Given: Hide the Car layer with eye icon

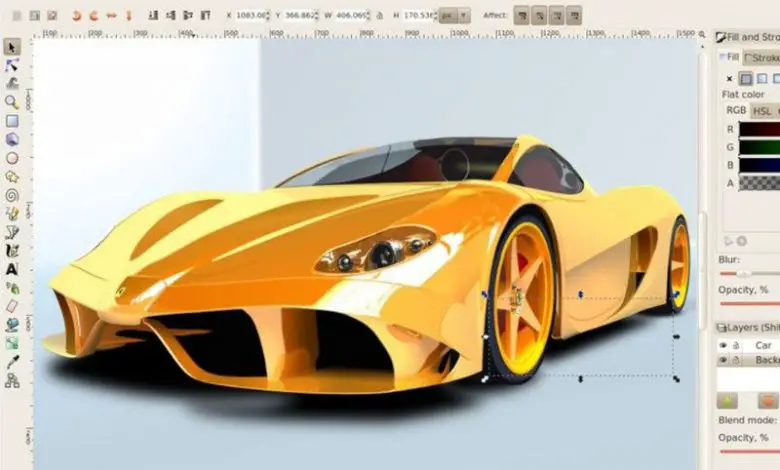Looking at the screenshot, I should (x=723, y=345).
